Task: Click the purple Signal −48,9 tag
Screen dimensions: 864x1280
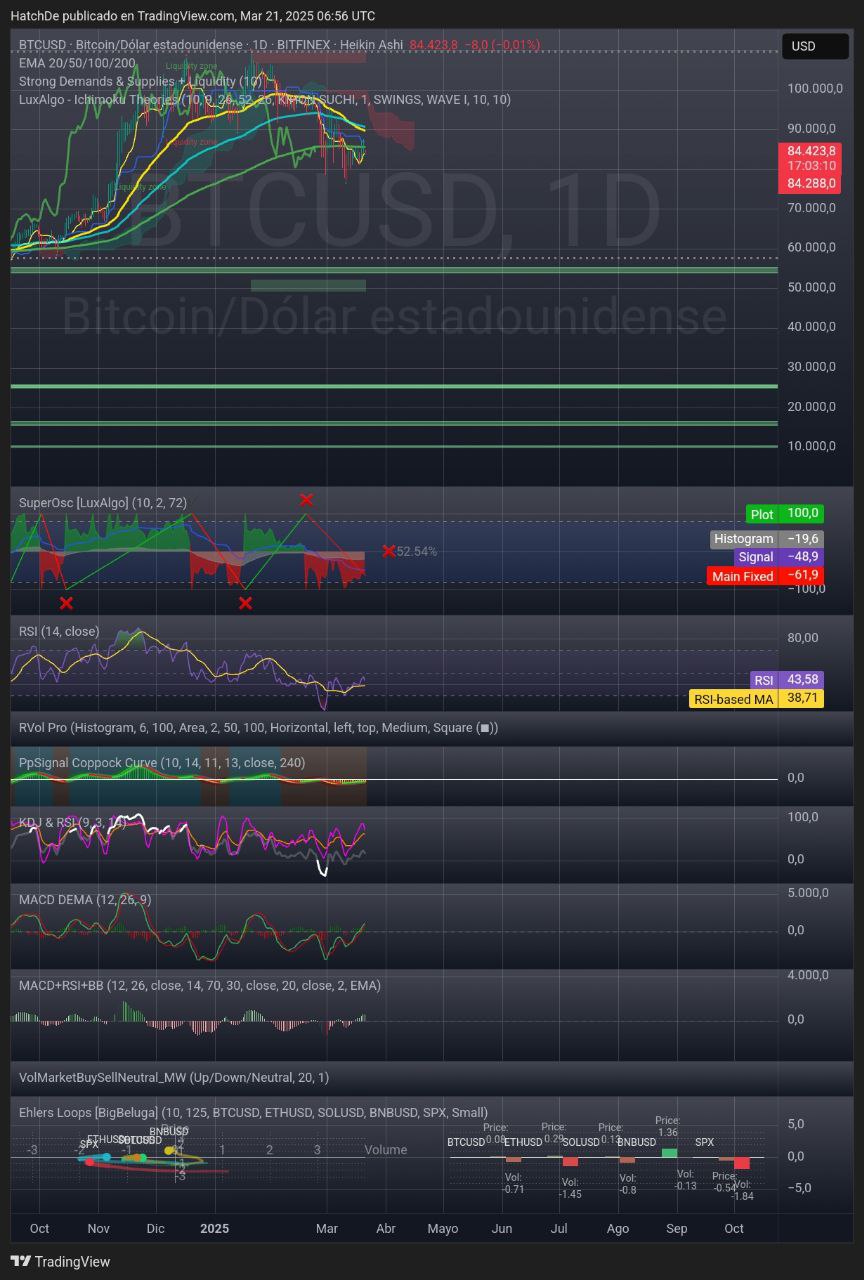Action: click(x=779, y=557)
